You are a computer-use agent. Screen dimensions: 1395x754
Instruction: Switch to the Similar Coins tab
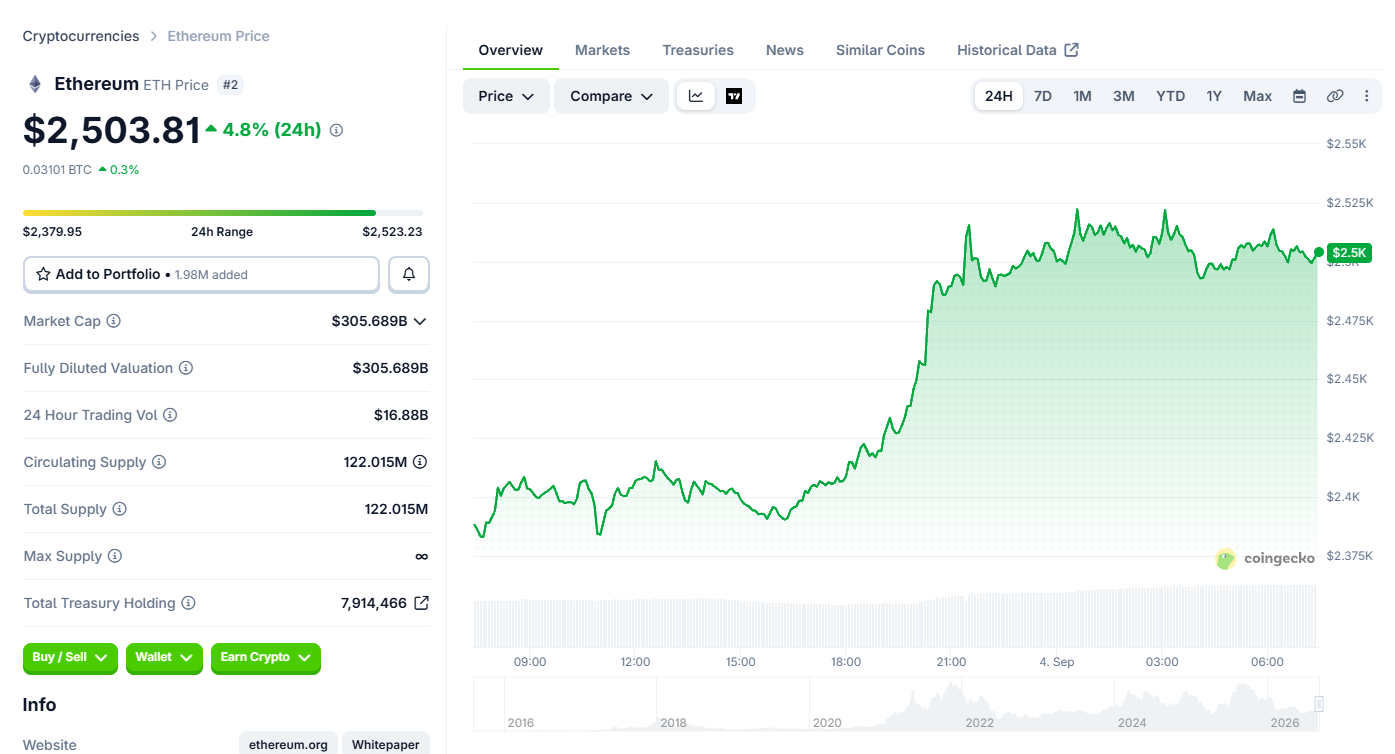[x=880, y=50]
